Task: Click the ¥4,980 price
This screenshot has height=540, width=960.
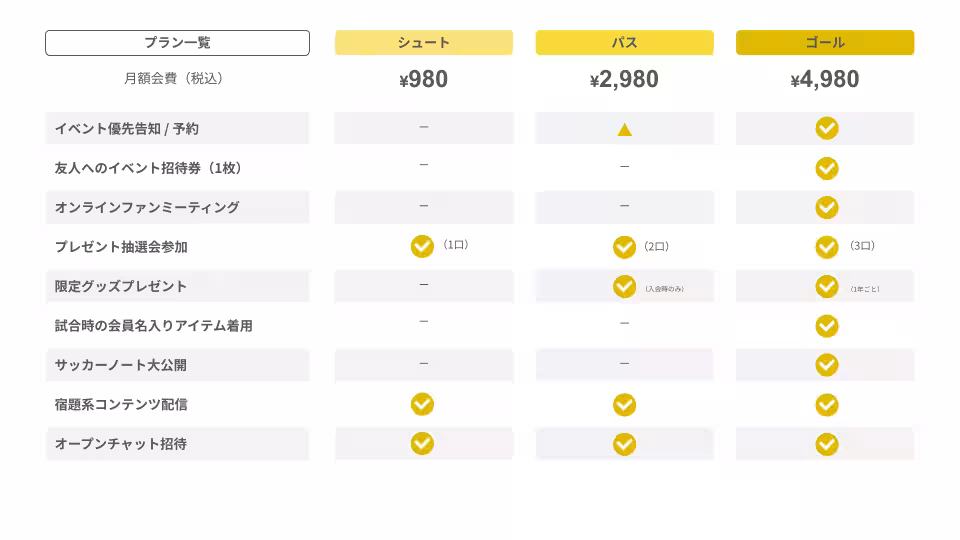Action: [x=825, y=80]
